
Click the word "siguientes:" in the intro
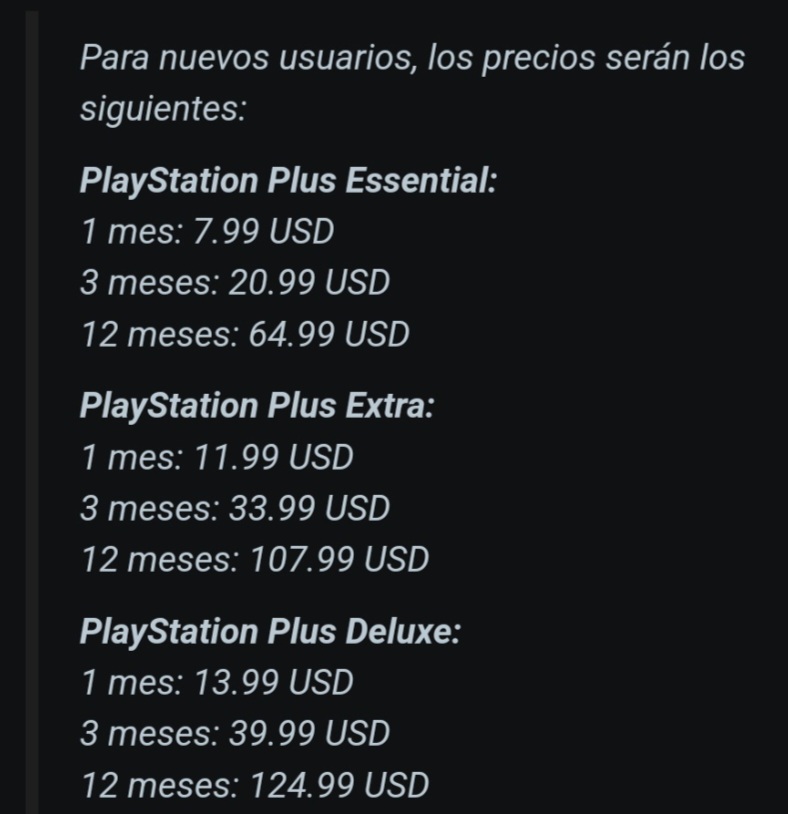[x=163, y=110]
